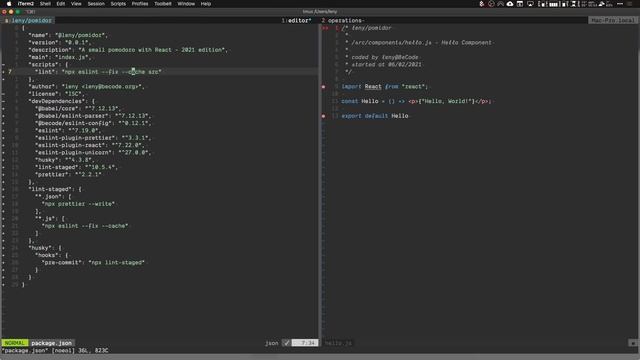Click the hello.js filename in the right pane status line
640x360 pixels.
[x=338, y=343]
